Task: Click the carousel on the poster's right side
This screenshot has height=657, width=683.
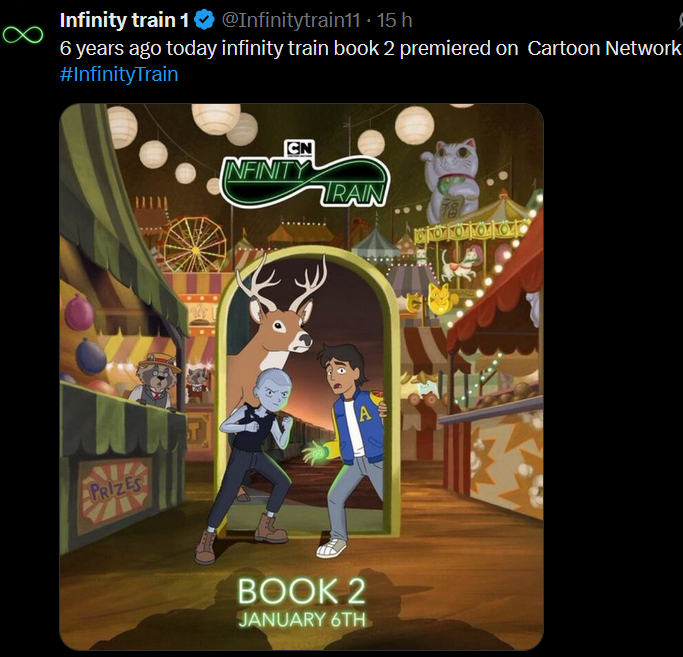Action: (470, 250)
